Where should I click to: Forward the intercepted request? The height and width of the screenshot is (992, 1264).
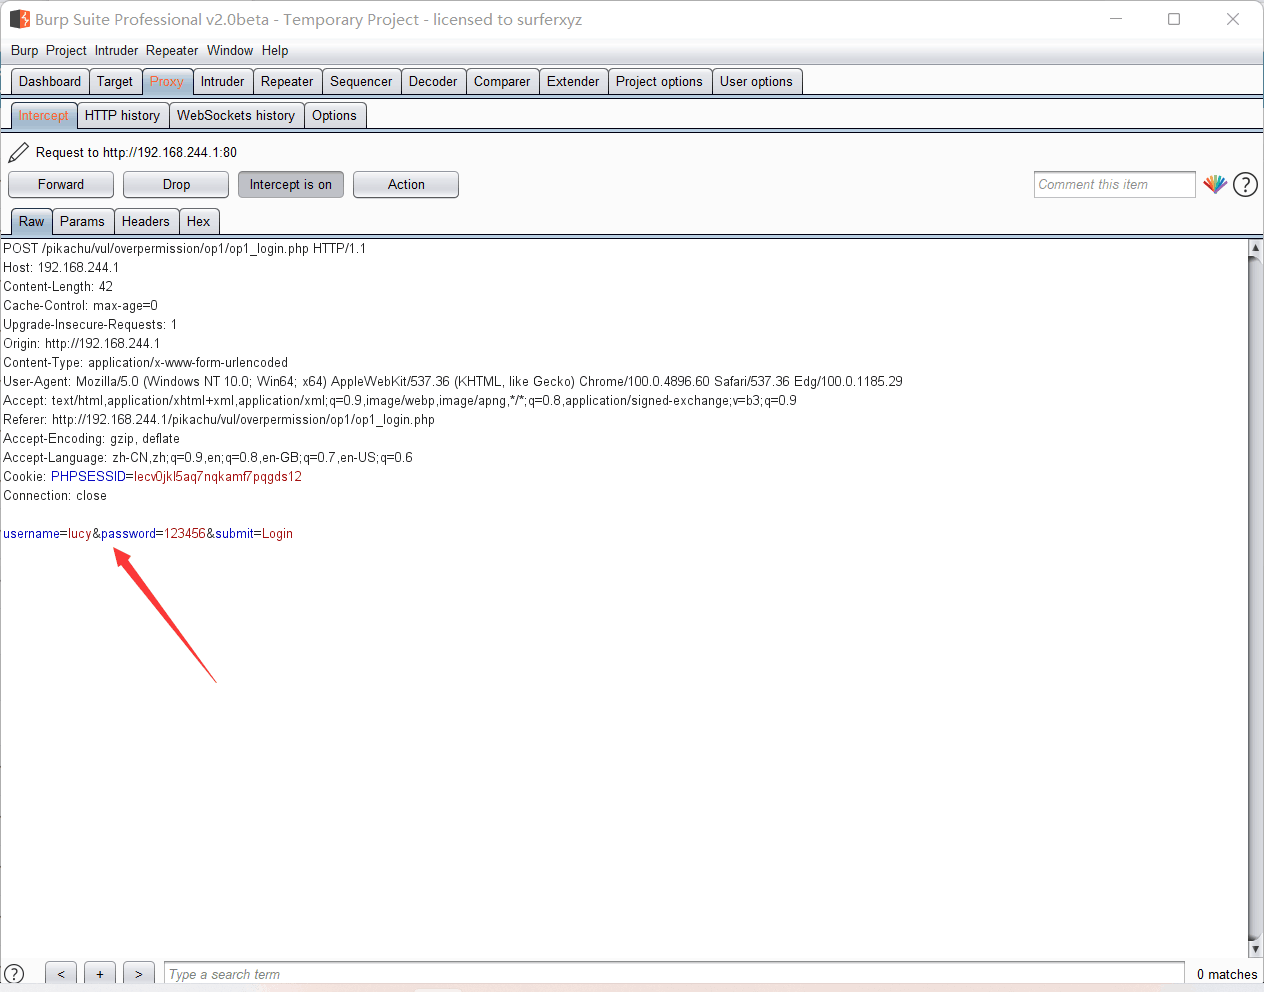coord(61,185)
